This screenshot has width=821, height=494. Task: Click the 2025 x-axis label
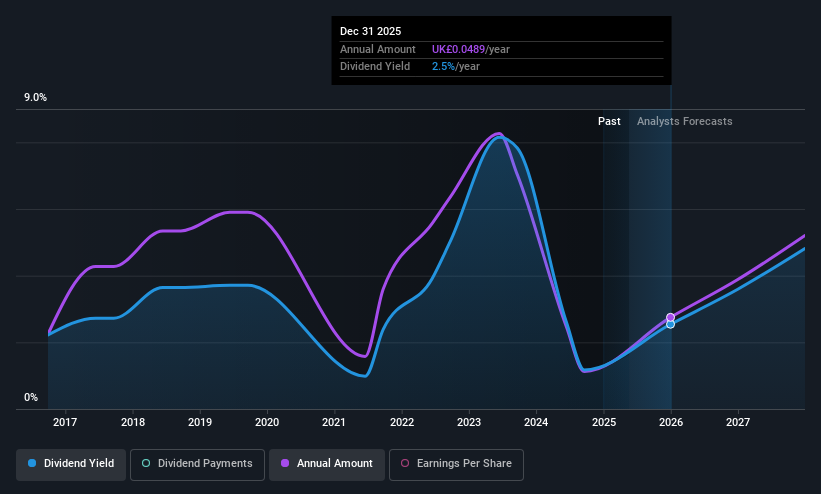point(604,422)
